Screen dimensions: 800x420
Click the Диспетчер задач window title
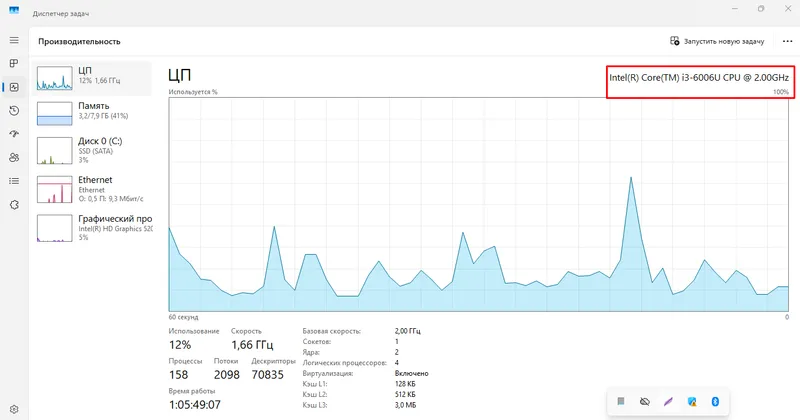(61, 14)
